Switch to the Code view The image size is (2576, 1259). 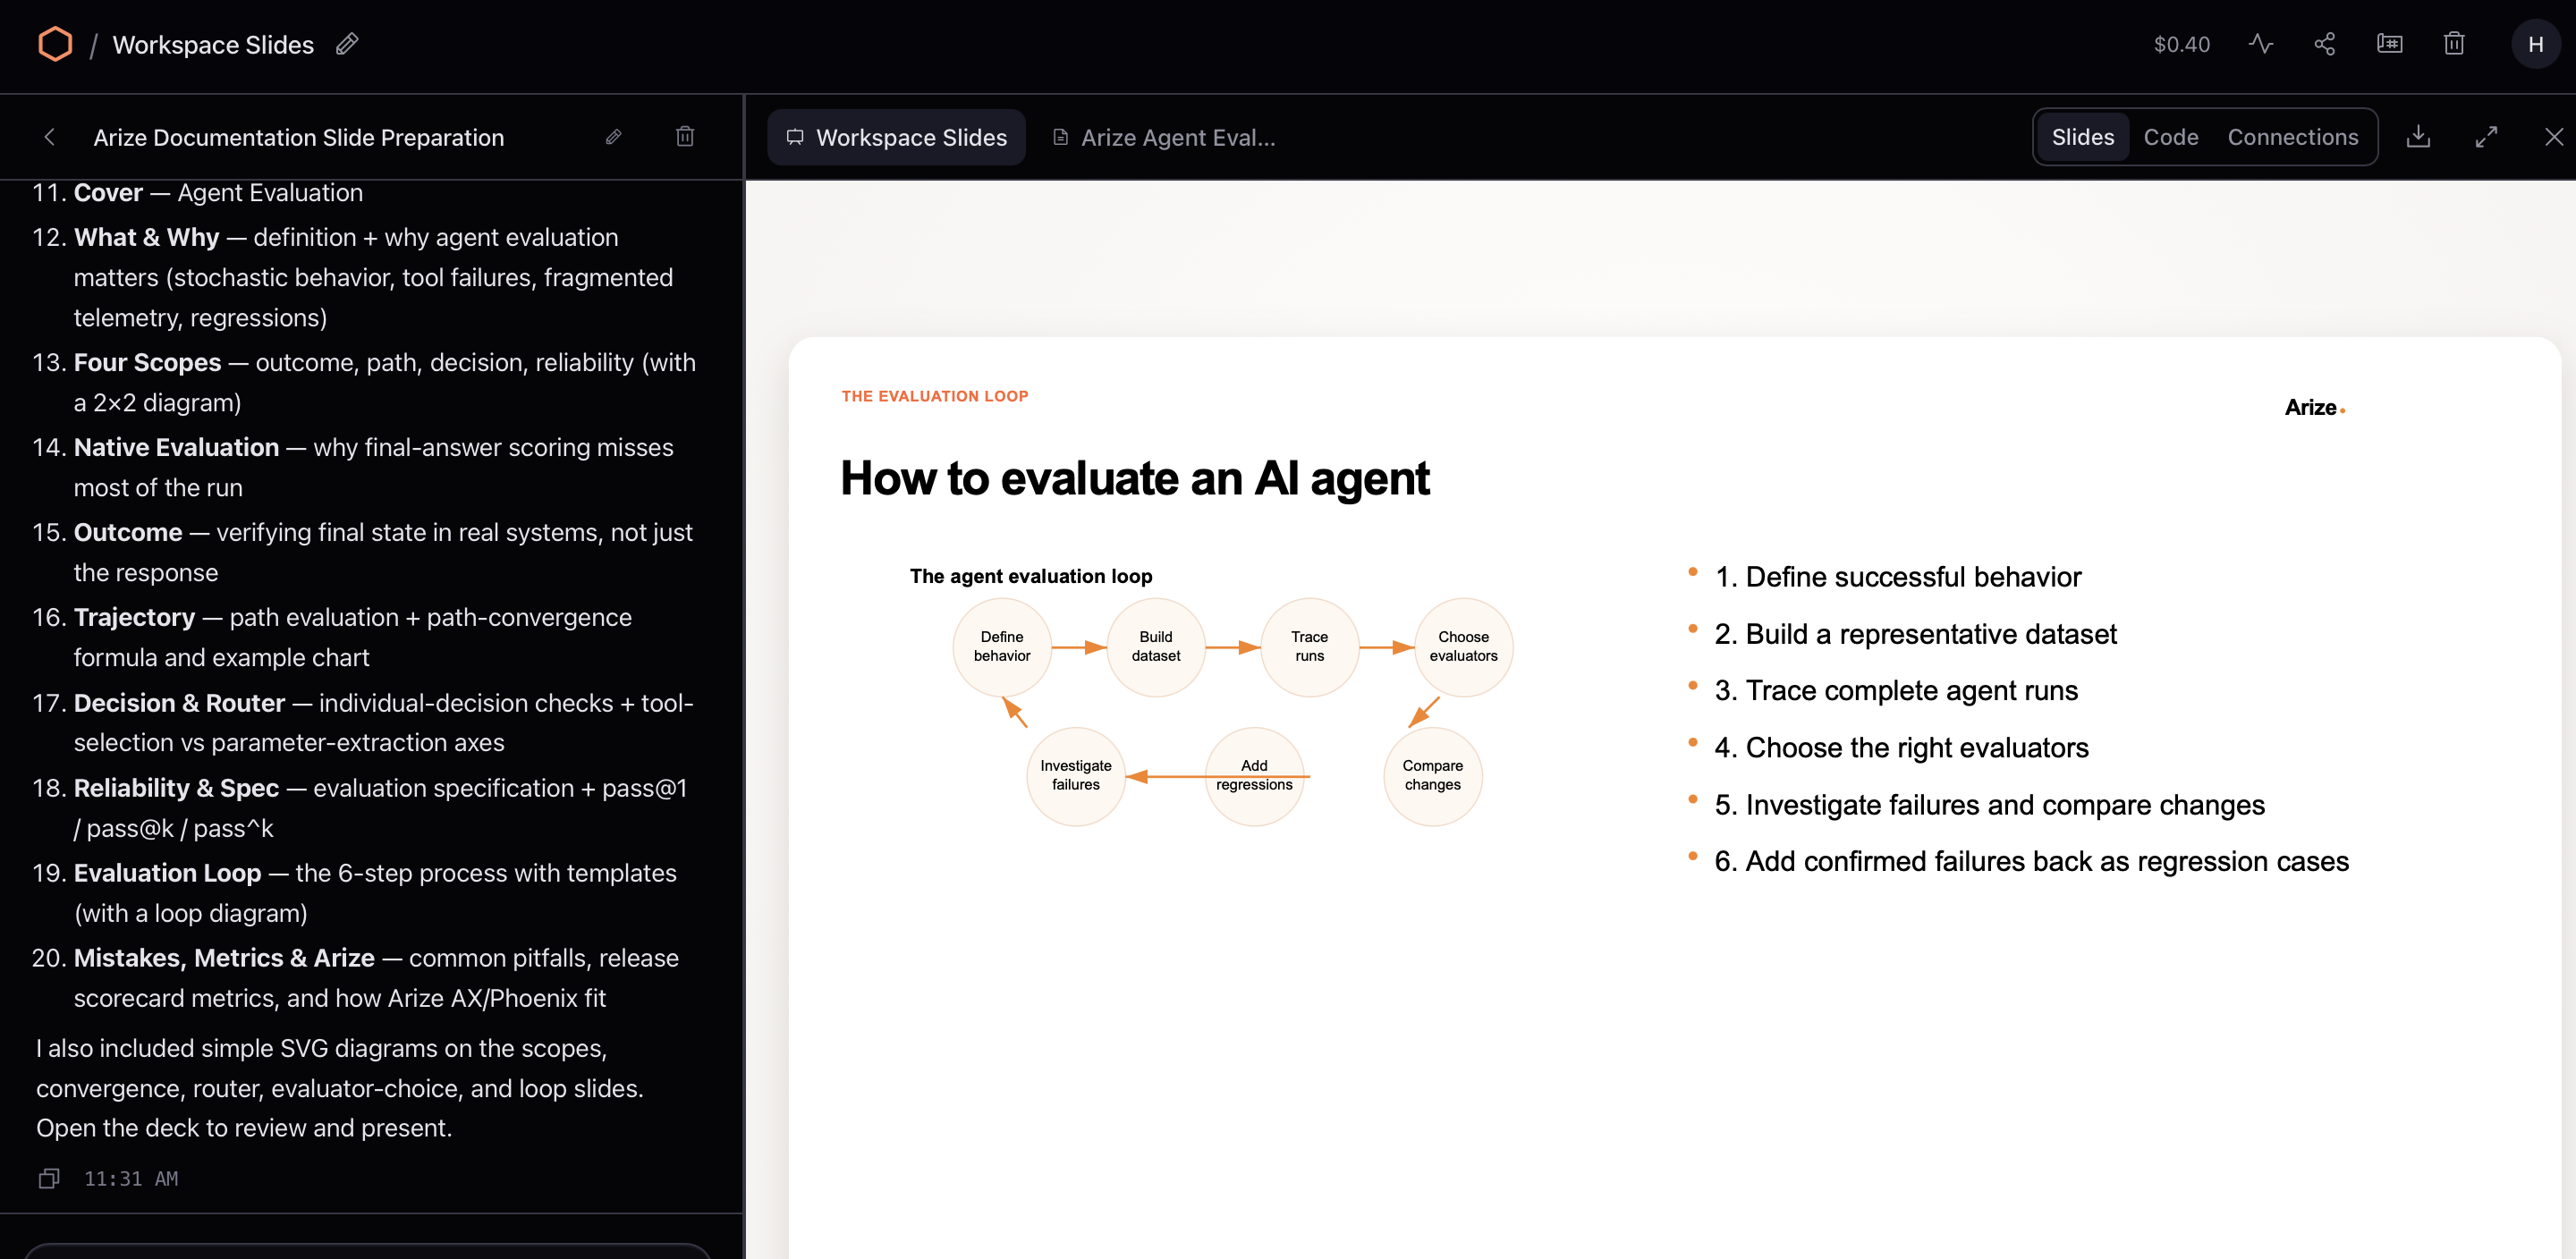(x=2170, y=137)
